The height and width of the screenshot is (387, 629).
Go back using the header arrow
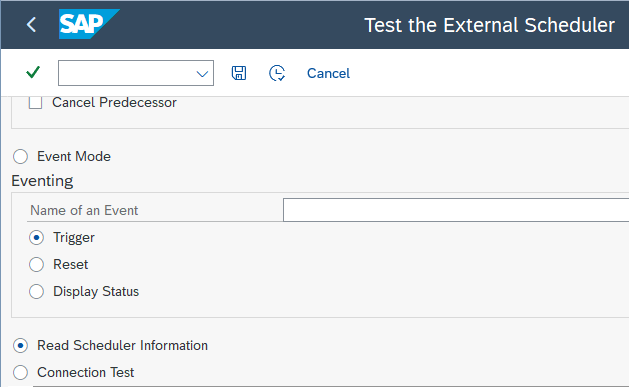click(31, 25)
